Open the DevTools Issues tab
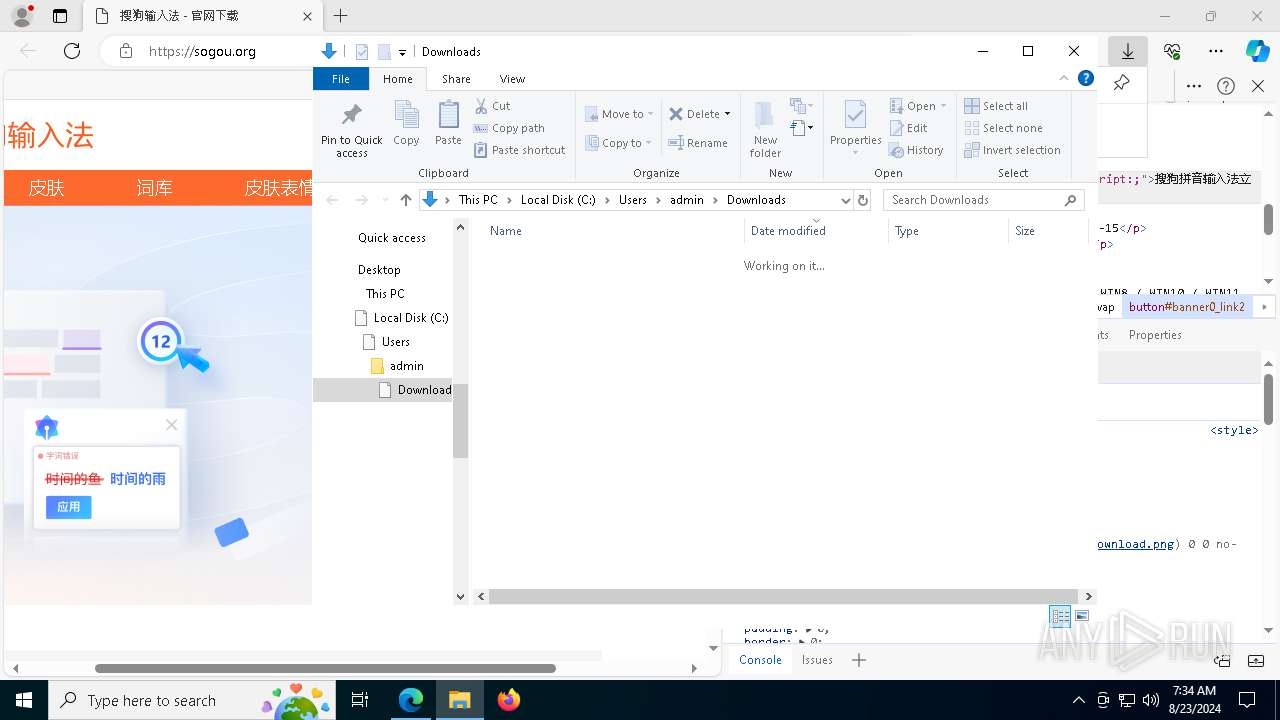This screenshot has height=720, width=1280. [x=817, y=659]
